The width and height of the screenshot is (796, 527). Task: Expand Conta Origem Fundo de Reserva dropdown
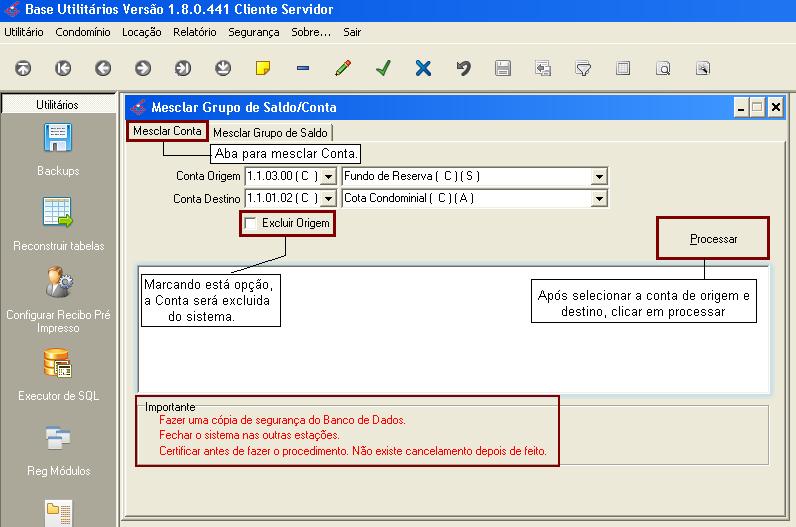[599, 177]
